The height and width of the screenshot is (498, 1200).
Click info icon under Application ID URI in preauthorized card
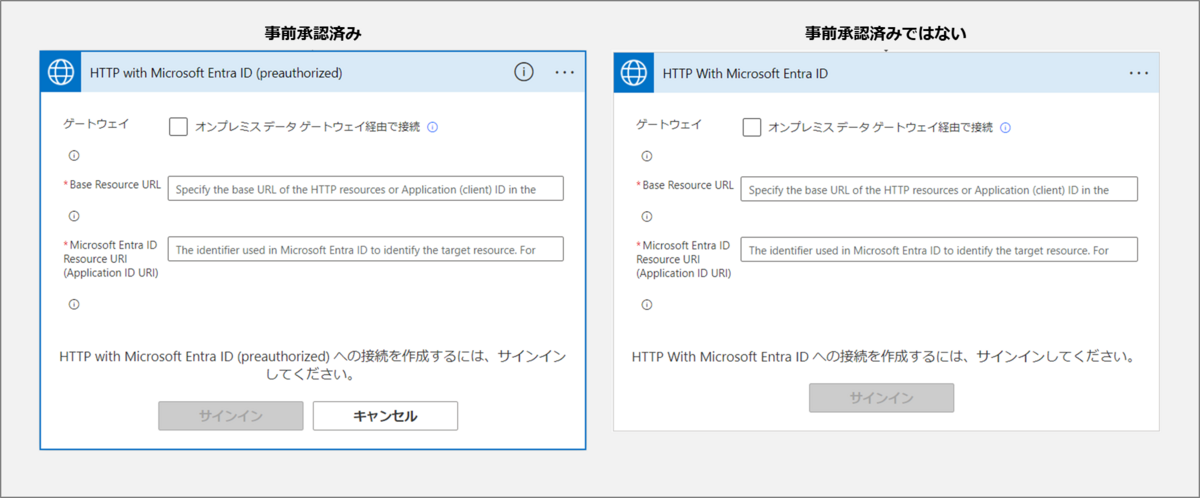(73, 304)
